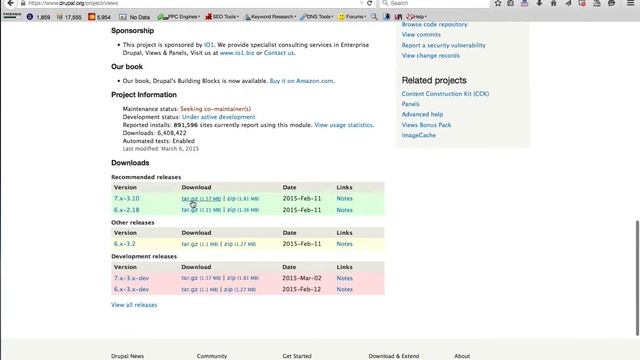Click the padlock site security icon
The height and width of the screenshot is (360, 640).
(23, 3)
